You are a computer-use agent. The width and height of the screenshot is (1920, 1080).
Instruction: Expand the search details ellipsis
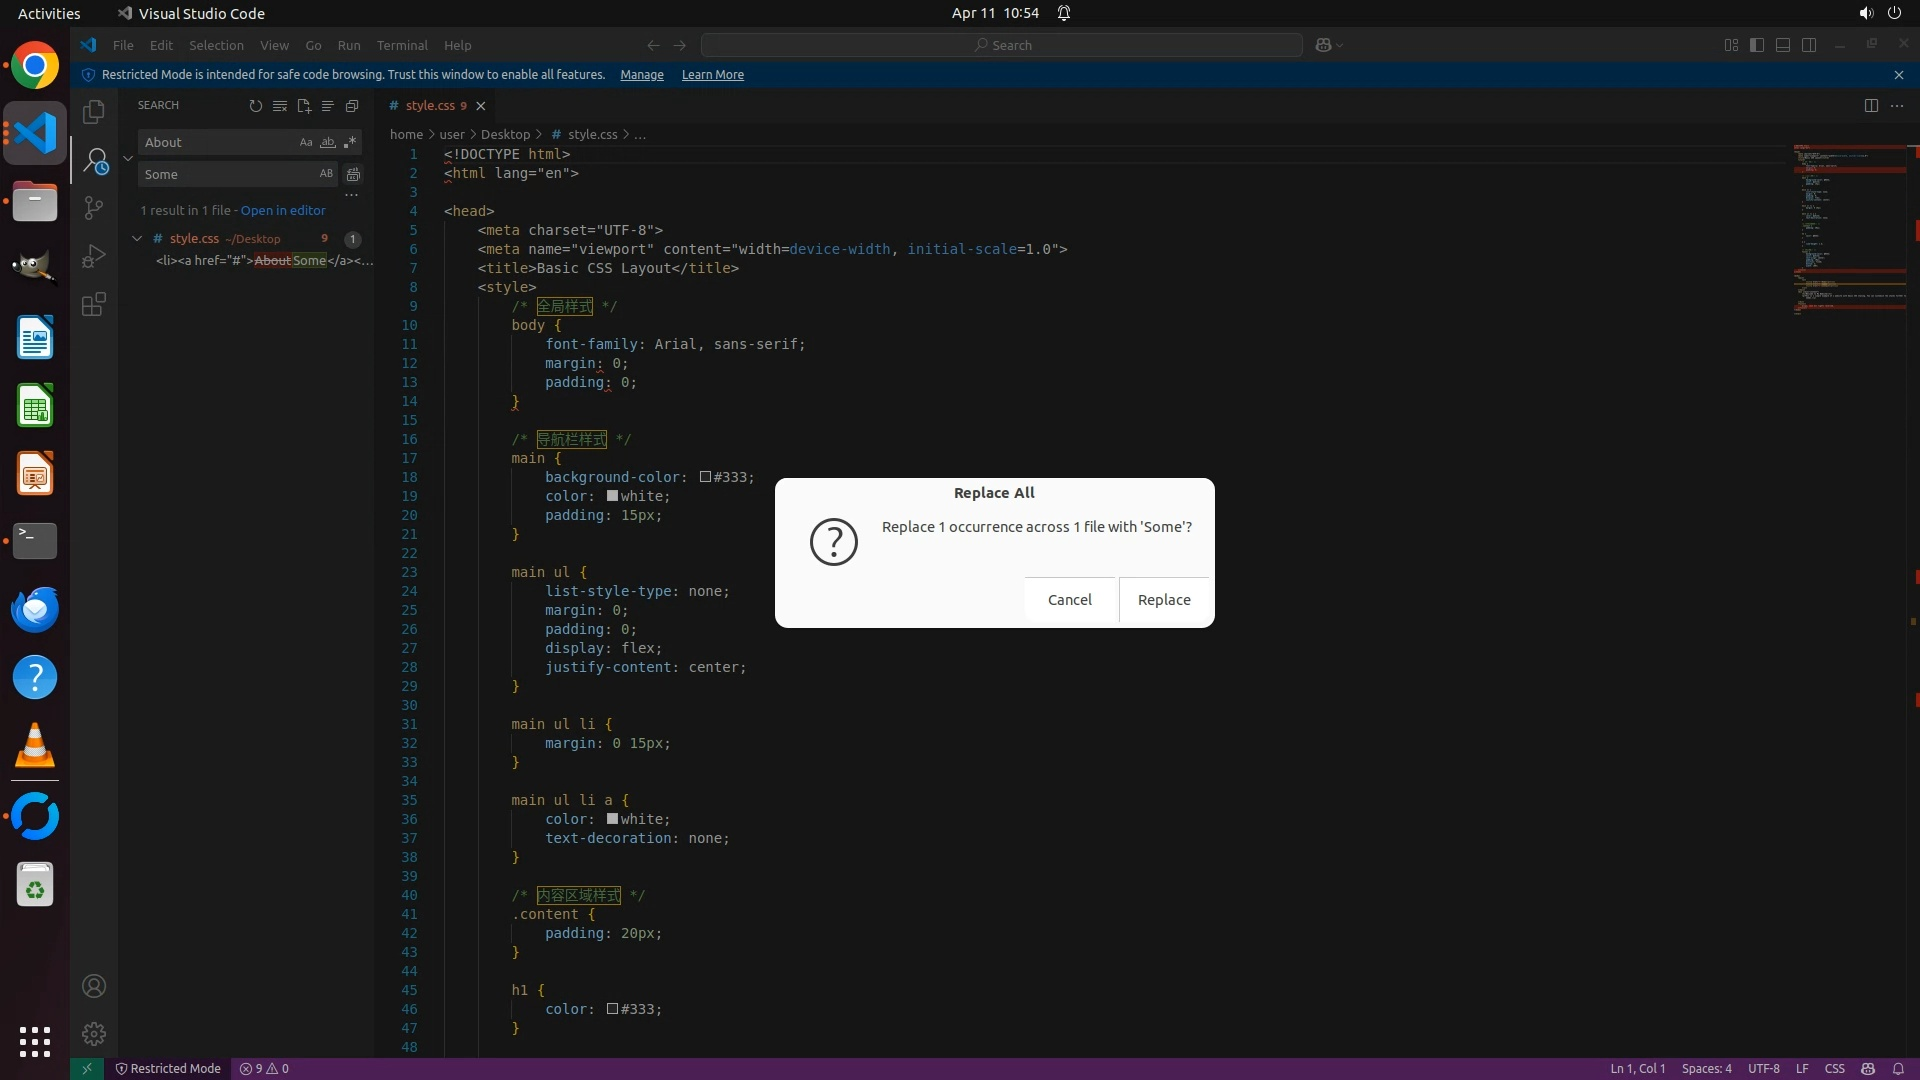click(x=351, y=195)
